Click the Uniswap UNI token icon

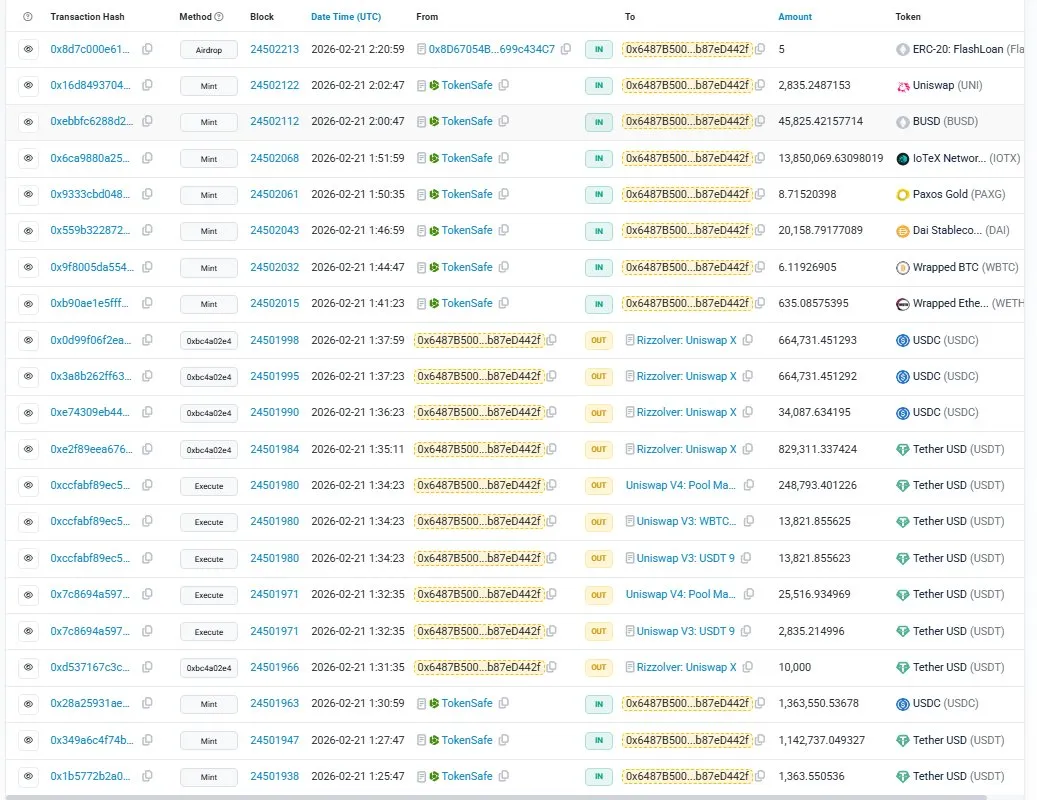point(902,85)
